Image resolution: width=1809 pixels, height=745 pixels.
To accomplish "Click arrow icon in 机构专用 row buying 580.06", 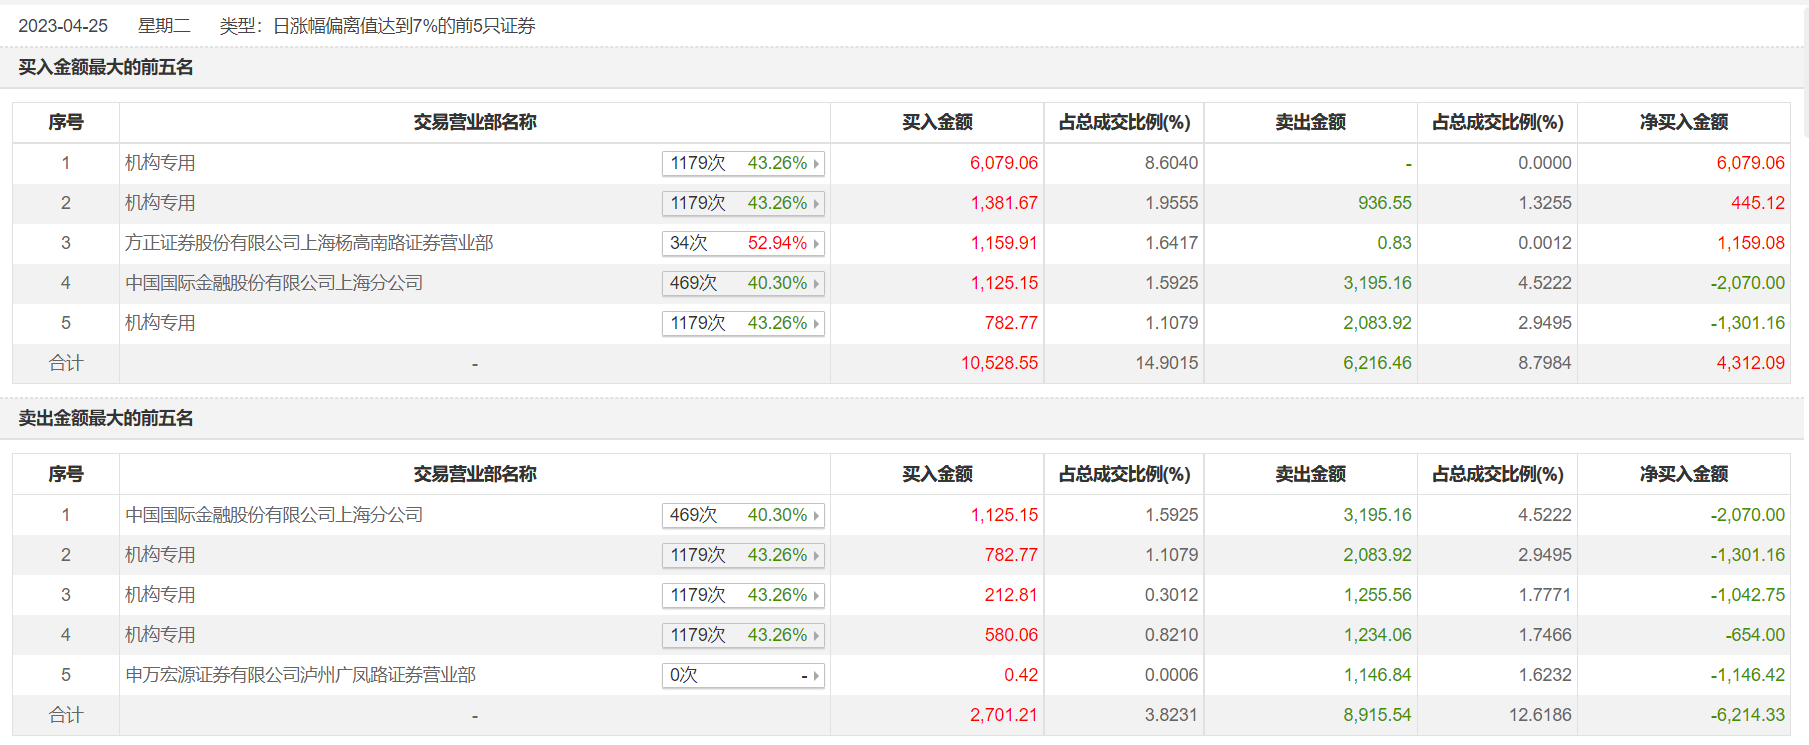I will (816, 636).
